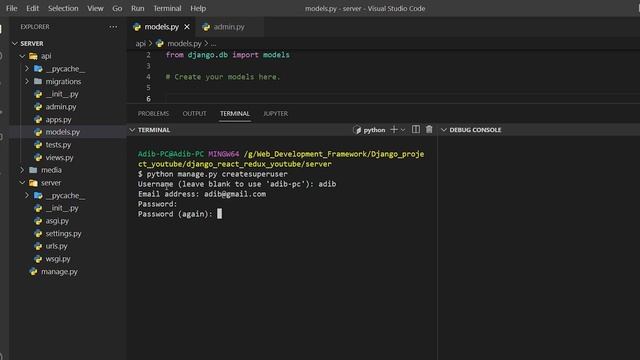Switch to the admin.py editor tab
640x360 pixels.
(x=229, y=27)
